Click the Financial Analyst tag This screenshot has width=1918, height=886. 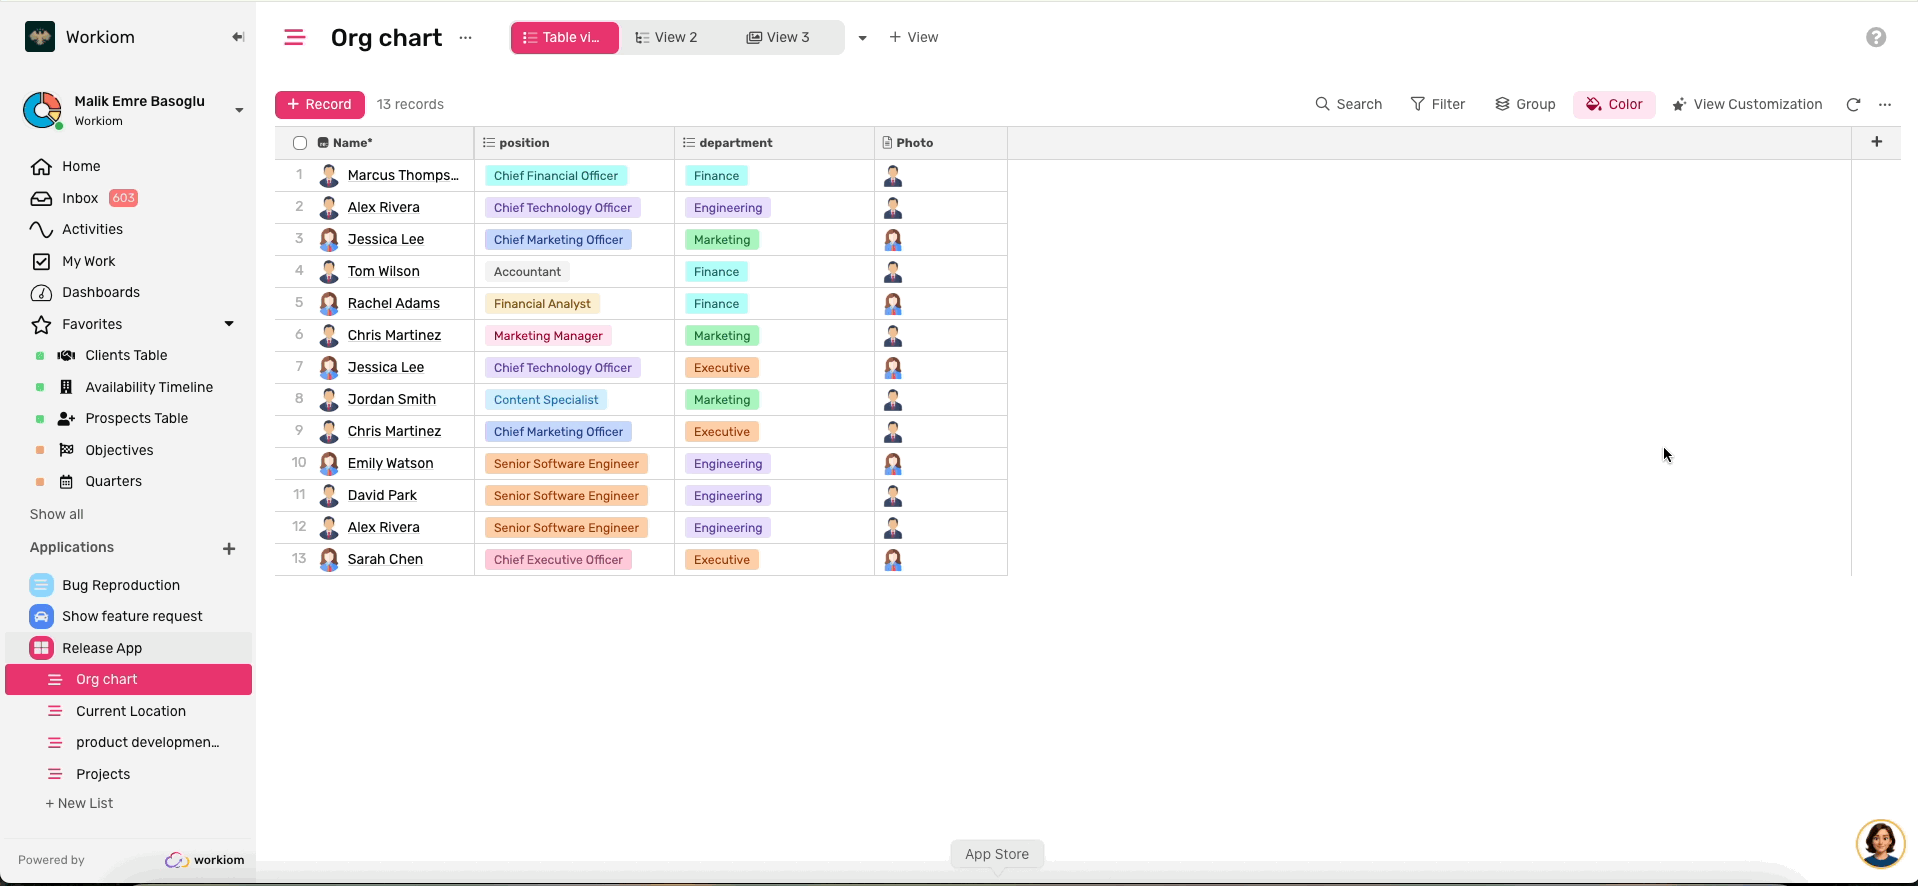pos(542,304)
